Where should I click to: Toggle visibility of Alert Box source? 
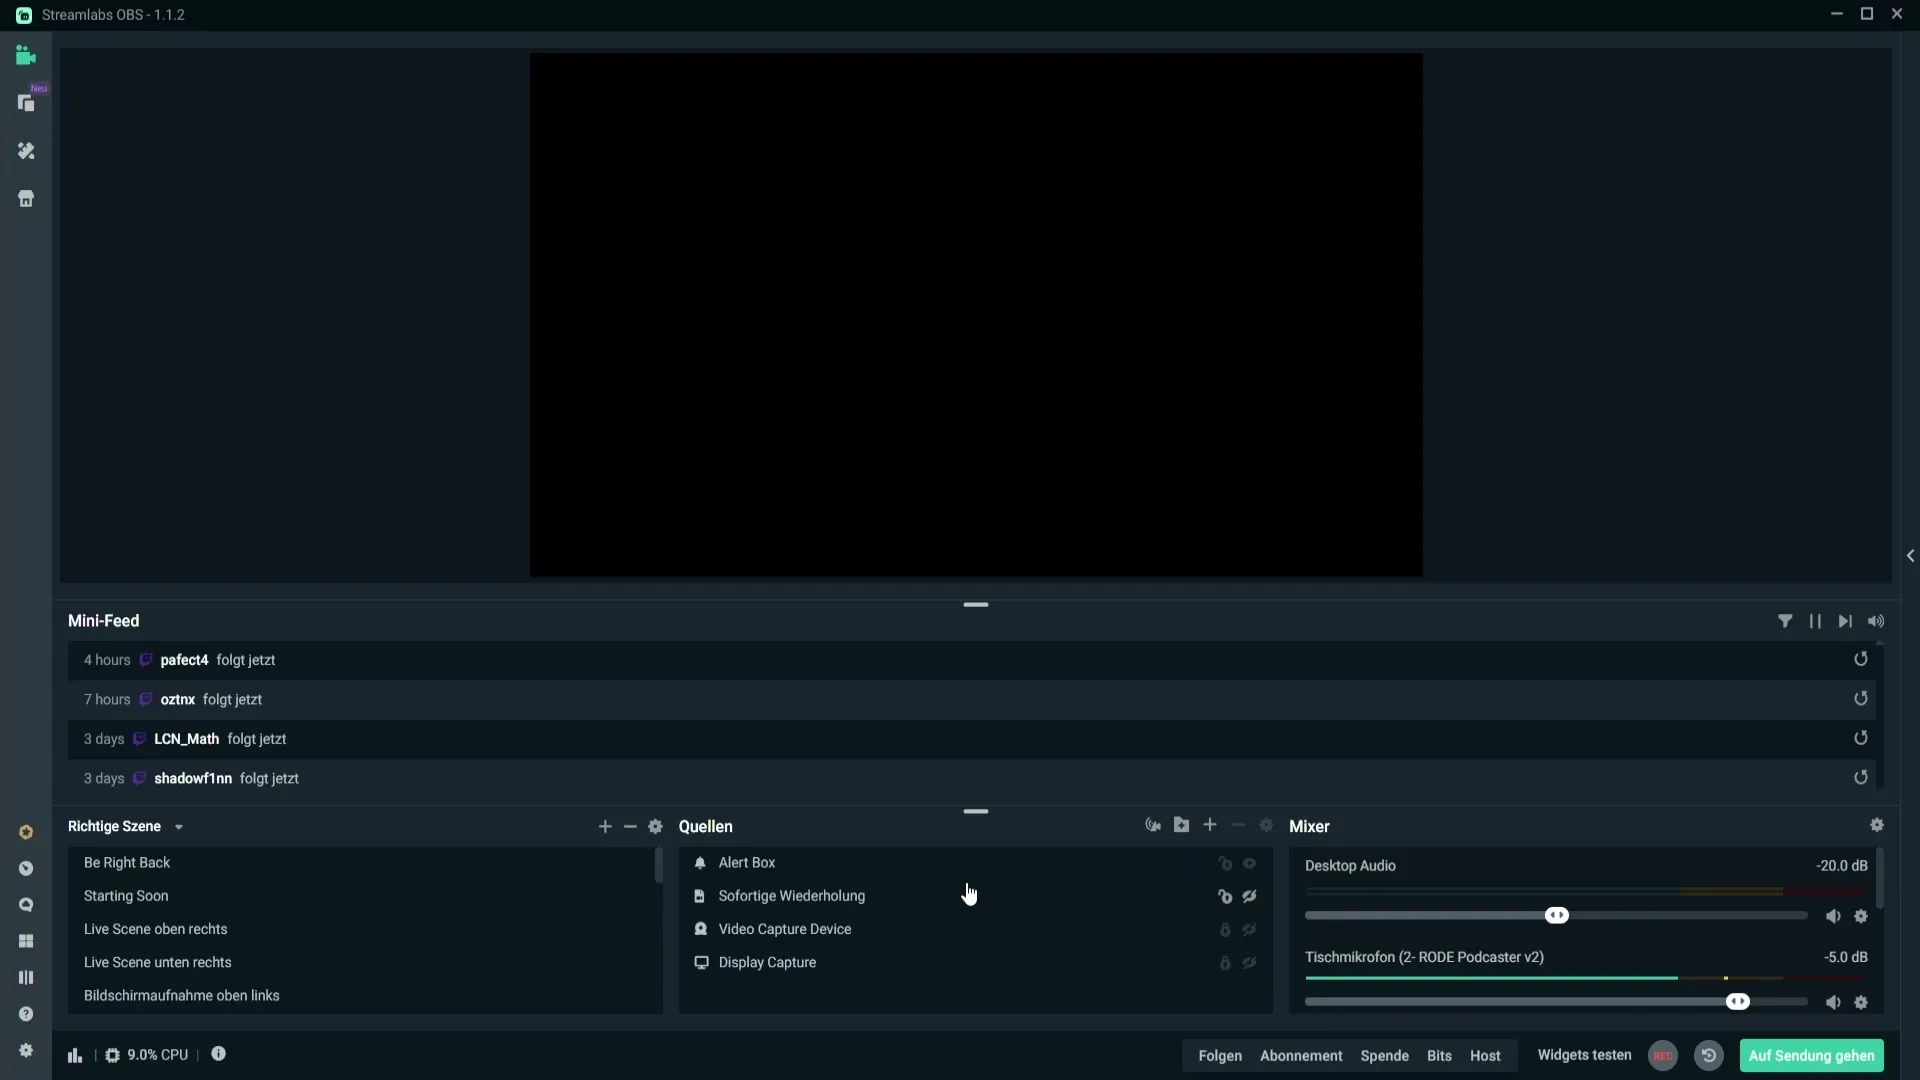point(1250,863)
